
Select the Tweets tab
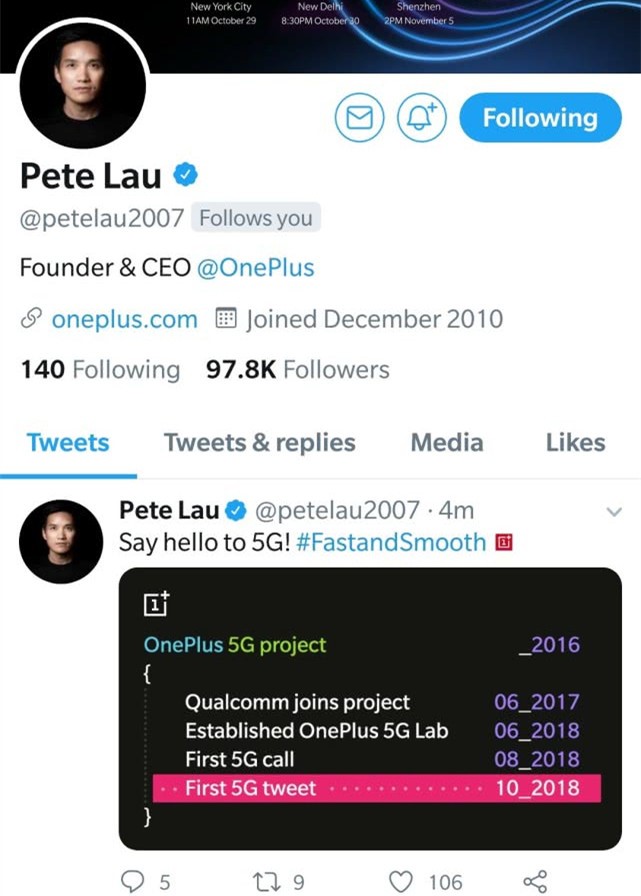[68, 443]
